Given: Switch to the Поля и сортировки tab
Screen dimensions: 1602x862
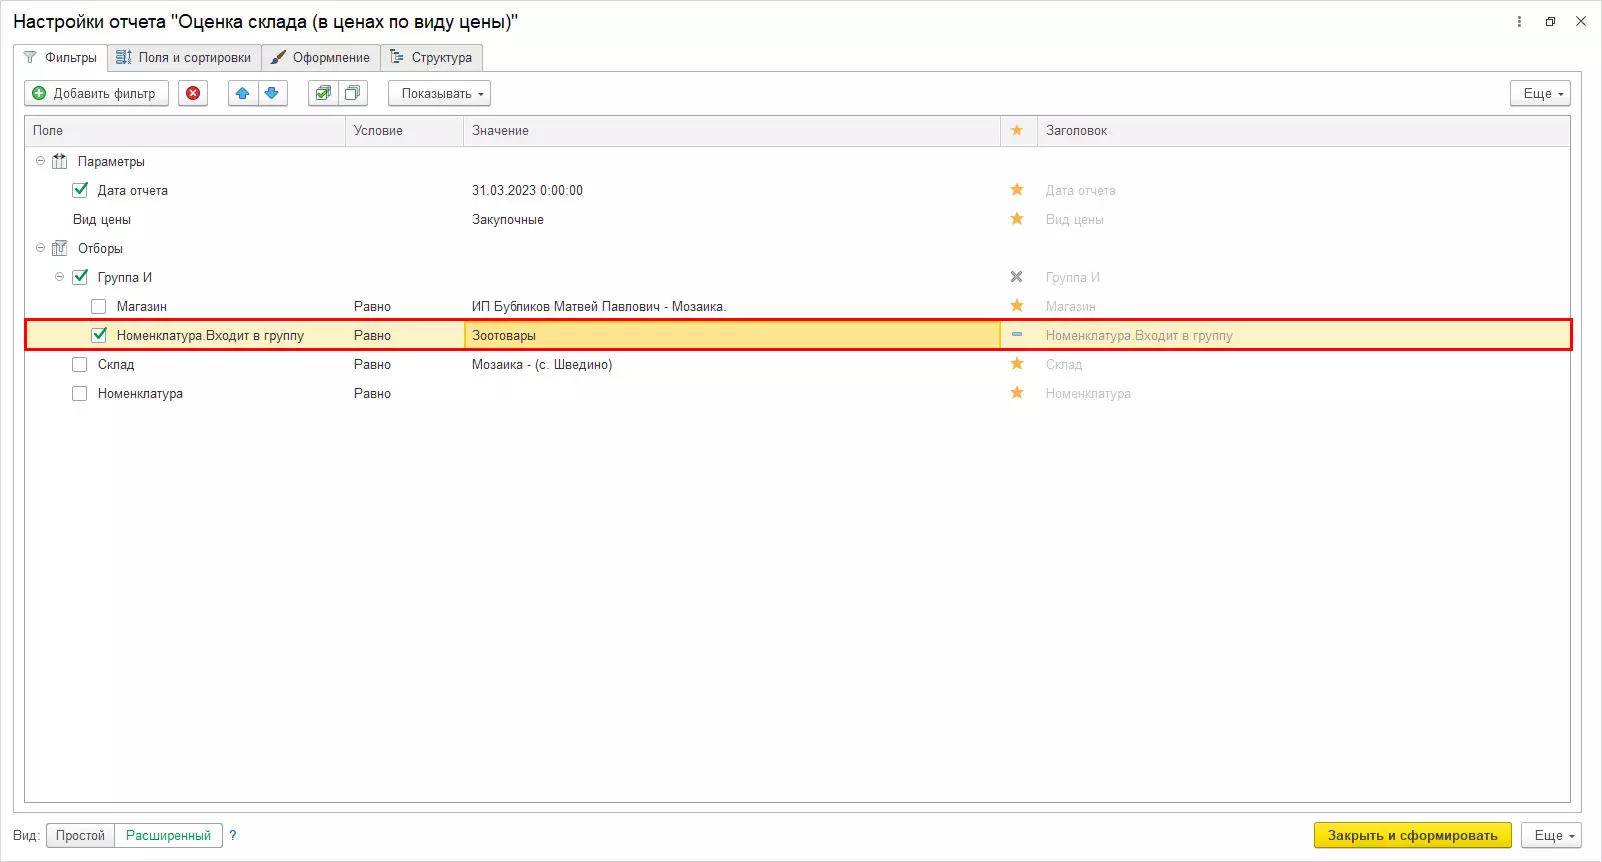Looking at the screenshot, I should [x=185, y=58].
